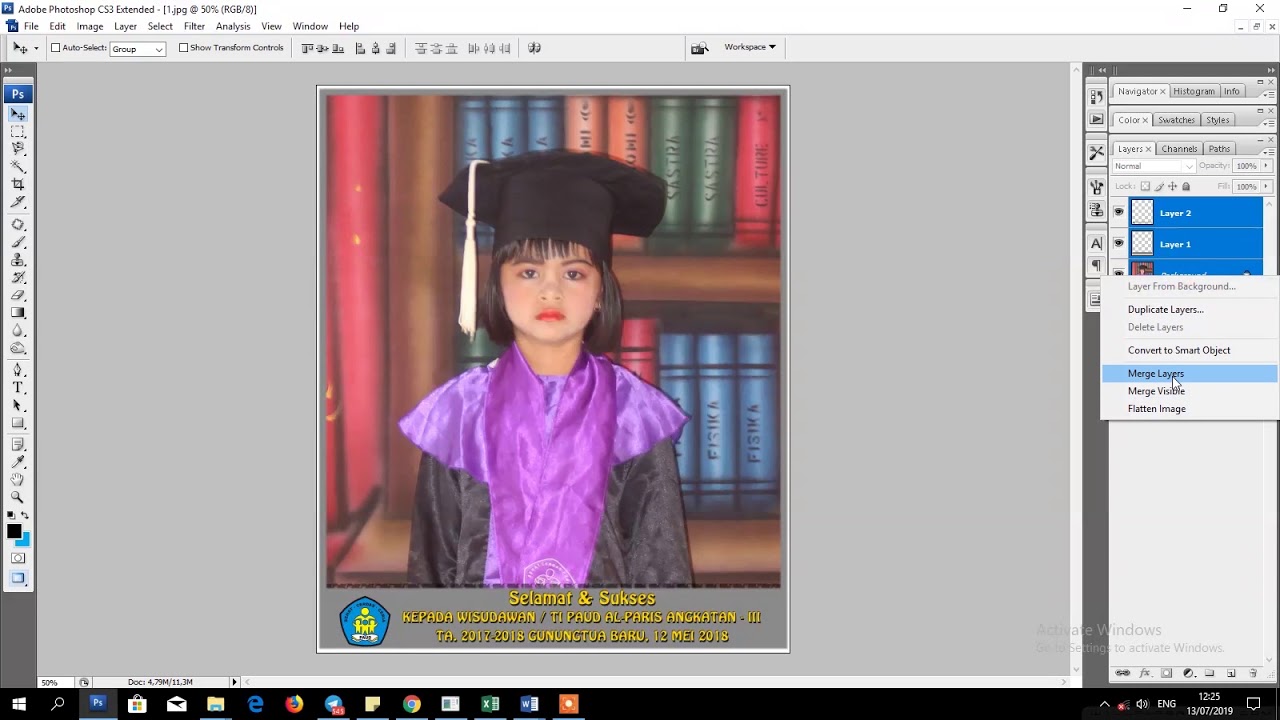Select the Rectangular Marquee tool
Viewport: 1280px width, 720px height.
coord(18,131)
